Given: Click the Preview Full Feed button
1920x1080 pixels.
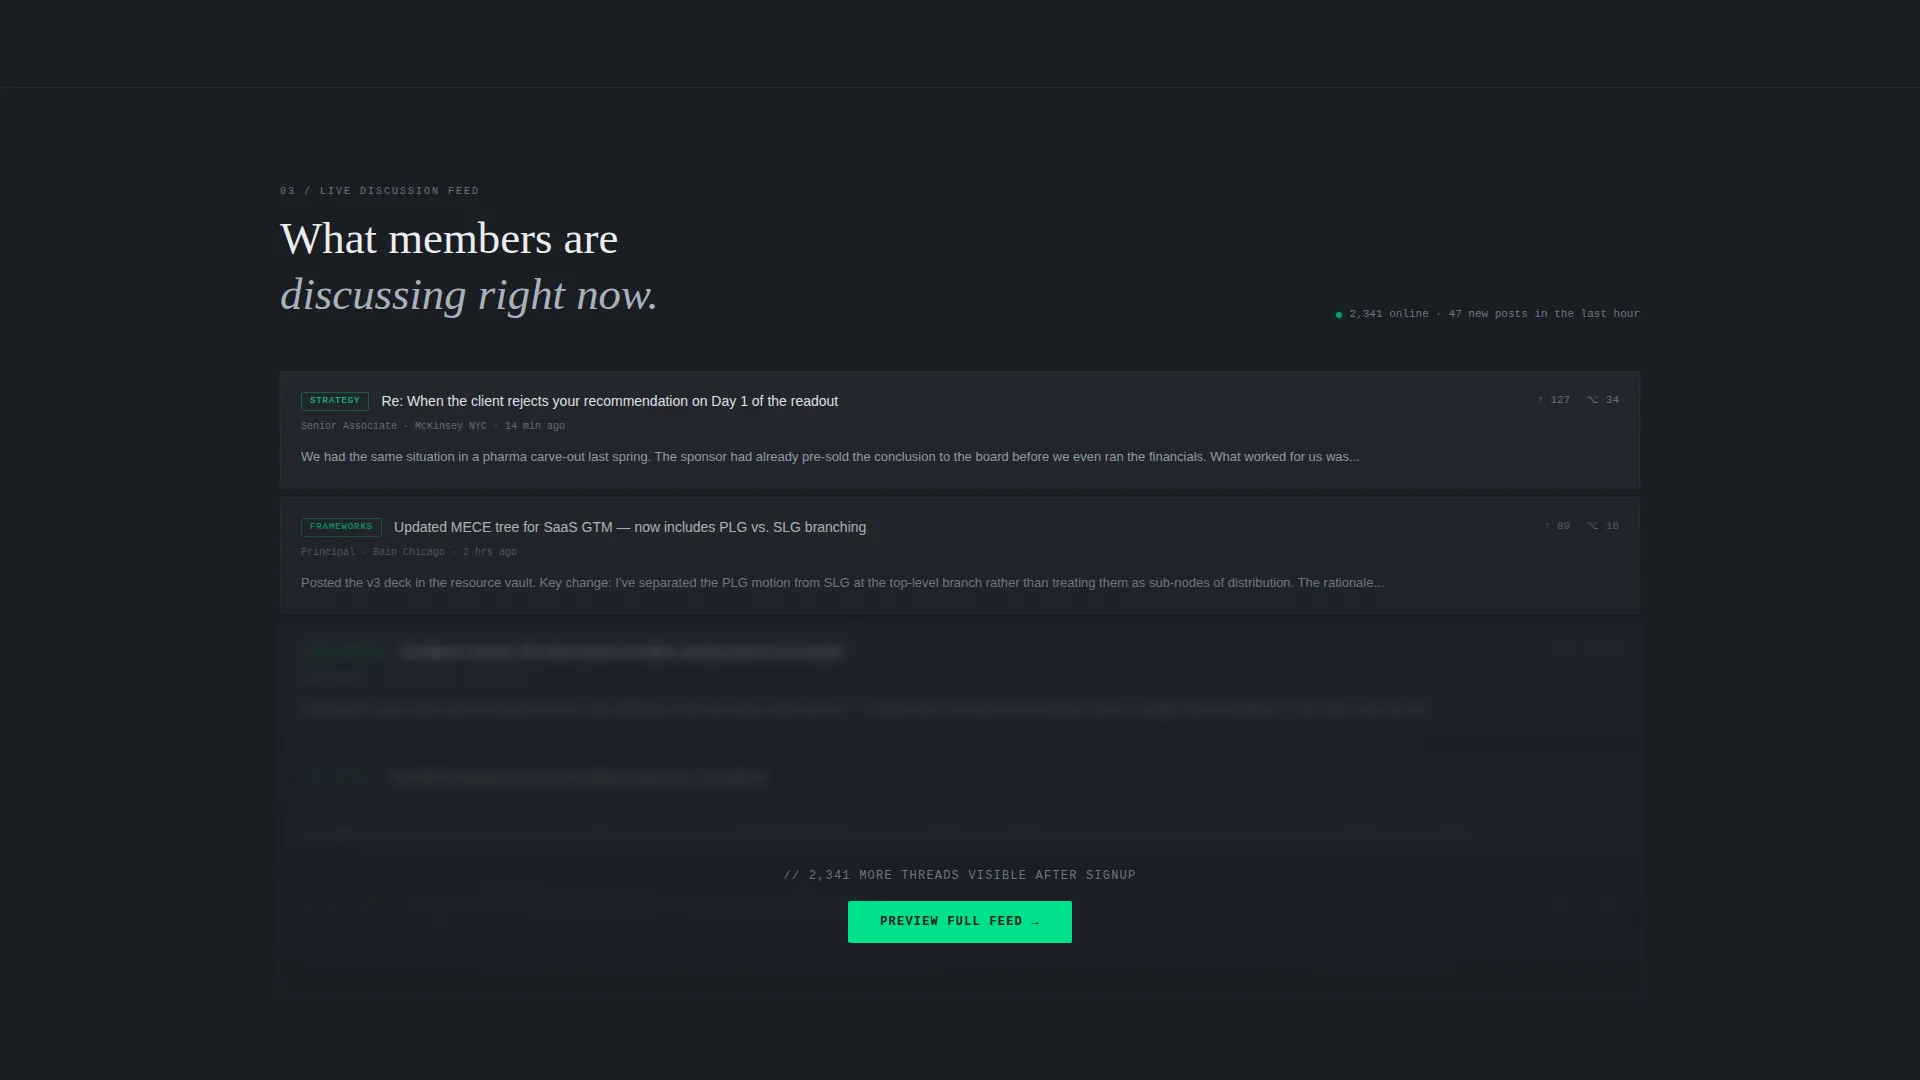Looking at the screenshot, I should (x=960, y=922).
